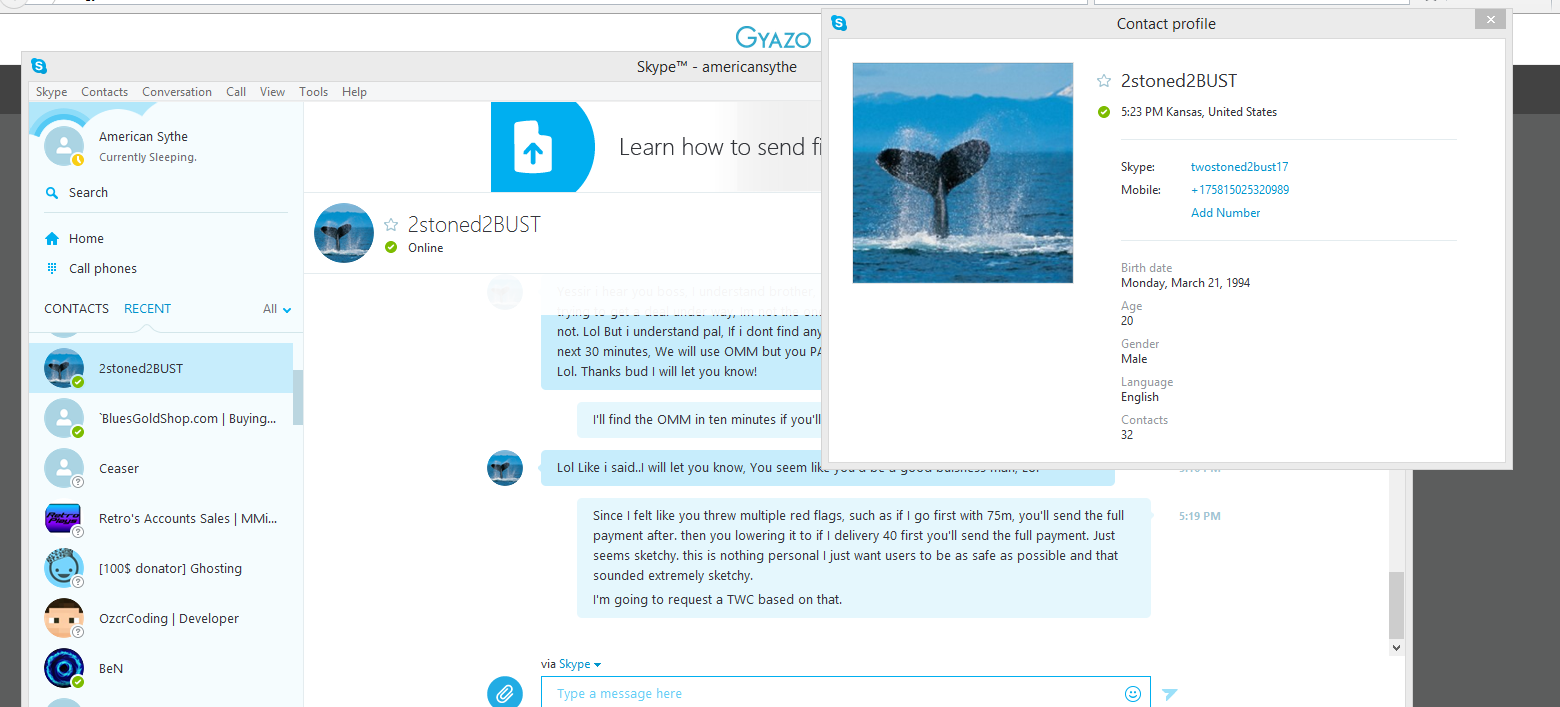The width and height of the screenshot is (1560, 707).
Task: Click [100$ donator] Ghosting avatar
Action: tap(64, 568)
